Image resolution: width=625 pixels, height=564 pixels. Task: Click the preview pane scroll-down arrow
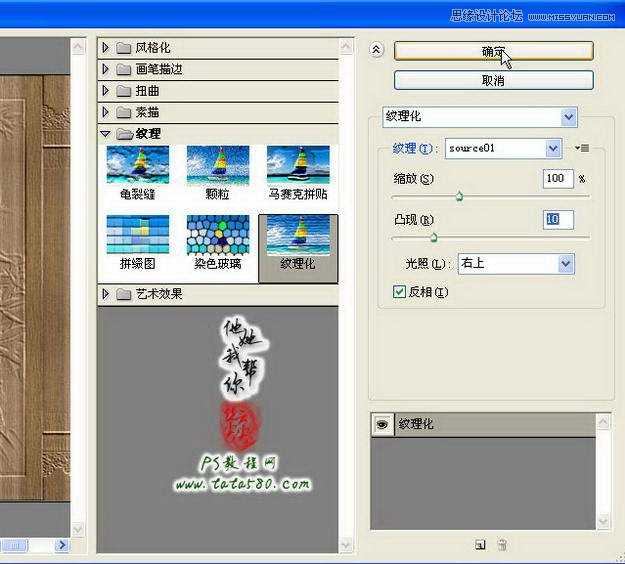point(78,529)
